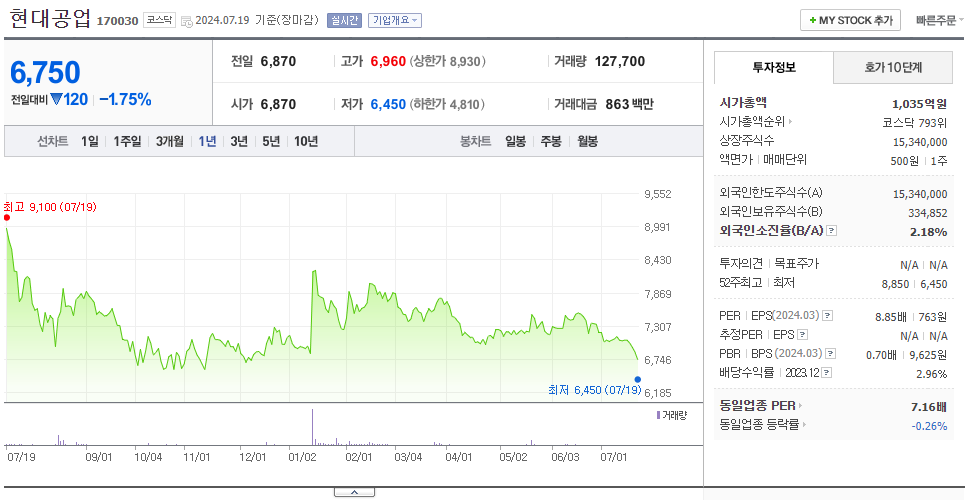
Task: Click the red 최고 9,100 marker dot
Action: (7, 217)
